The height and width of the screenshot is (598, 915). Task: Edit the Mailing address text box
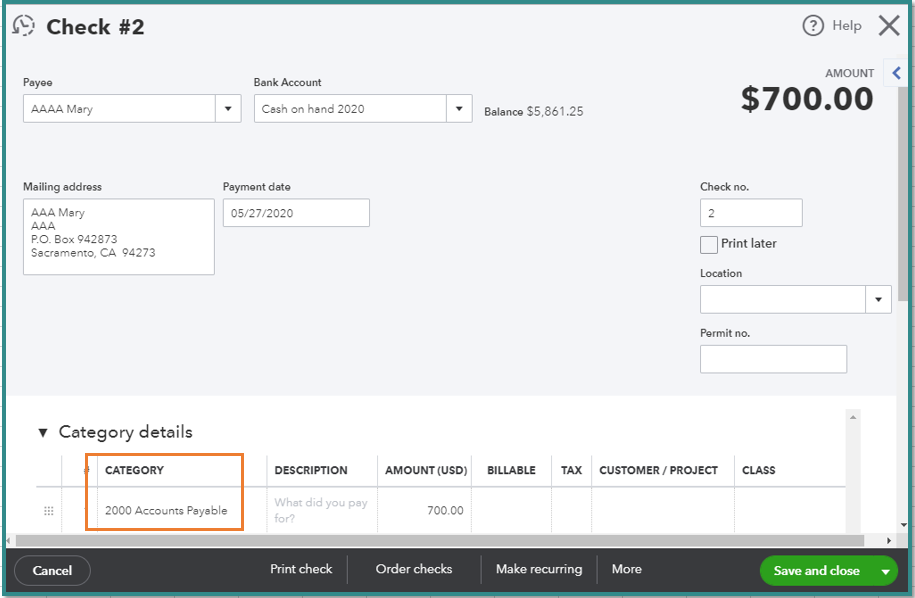point(118,236)
